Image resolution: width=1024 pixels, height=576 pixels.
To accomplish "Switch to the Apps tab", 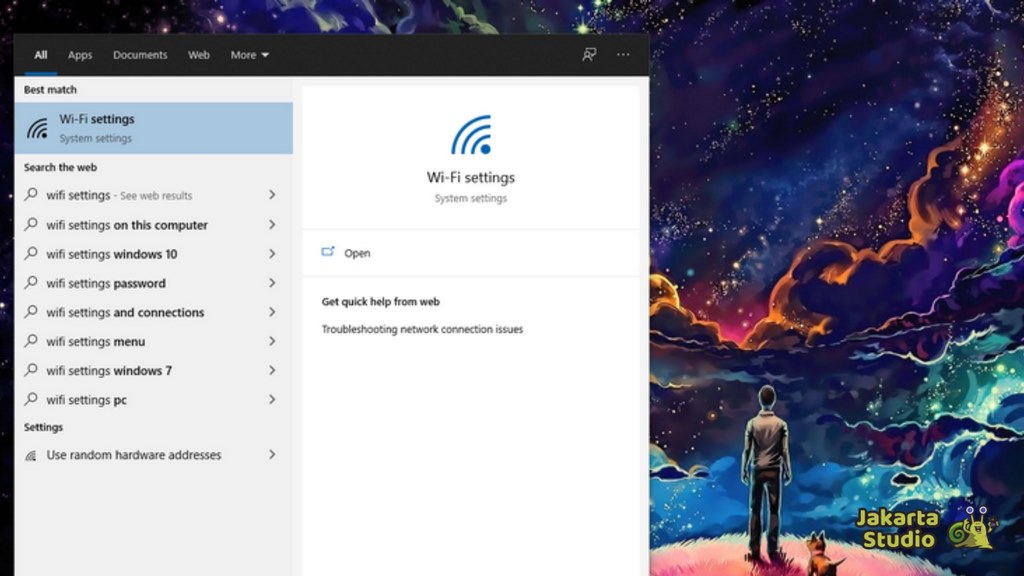I will [x=80, y=55].
